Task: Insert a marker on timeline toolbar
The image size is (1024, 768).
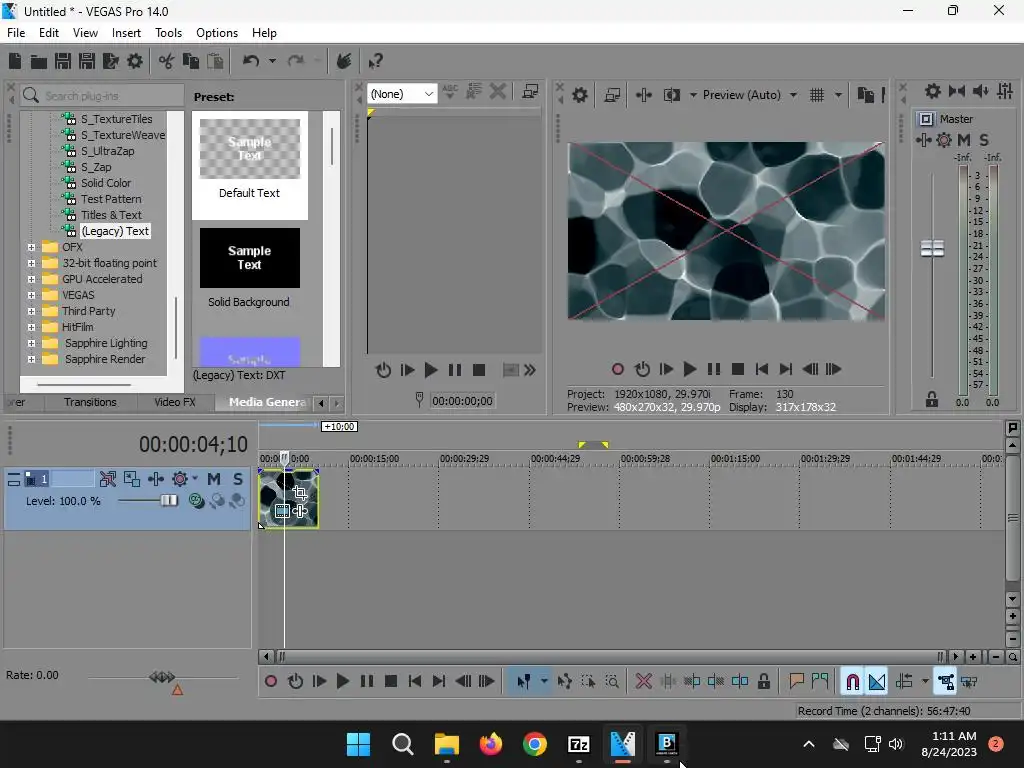Action: pyautogui.click(x=796, y=682)
